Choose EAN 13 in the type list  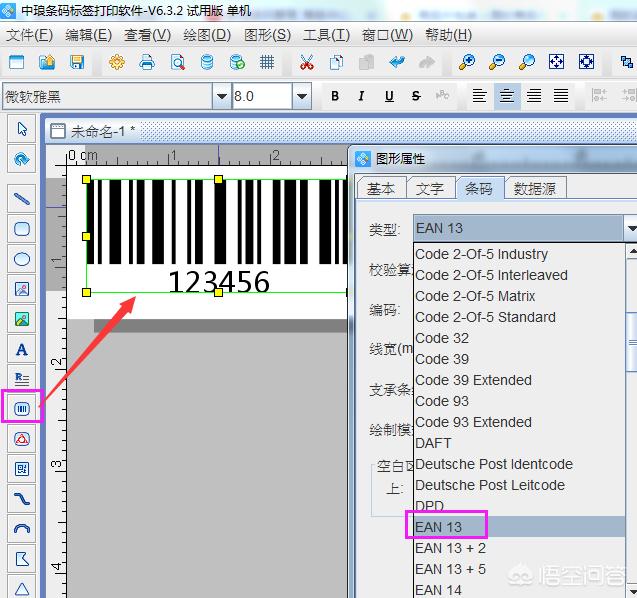[x=519, y=527]
